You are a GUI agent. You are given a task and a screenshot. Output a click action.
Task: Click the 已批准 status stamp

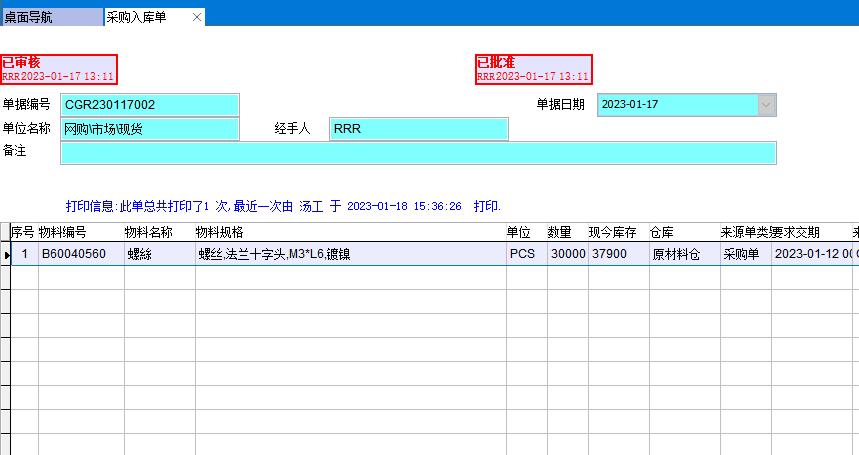coord(534,69)
